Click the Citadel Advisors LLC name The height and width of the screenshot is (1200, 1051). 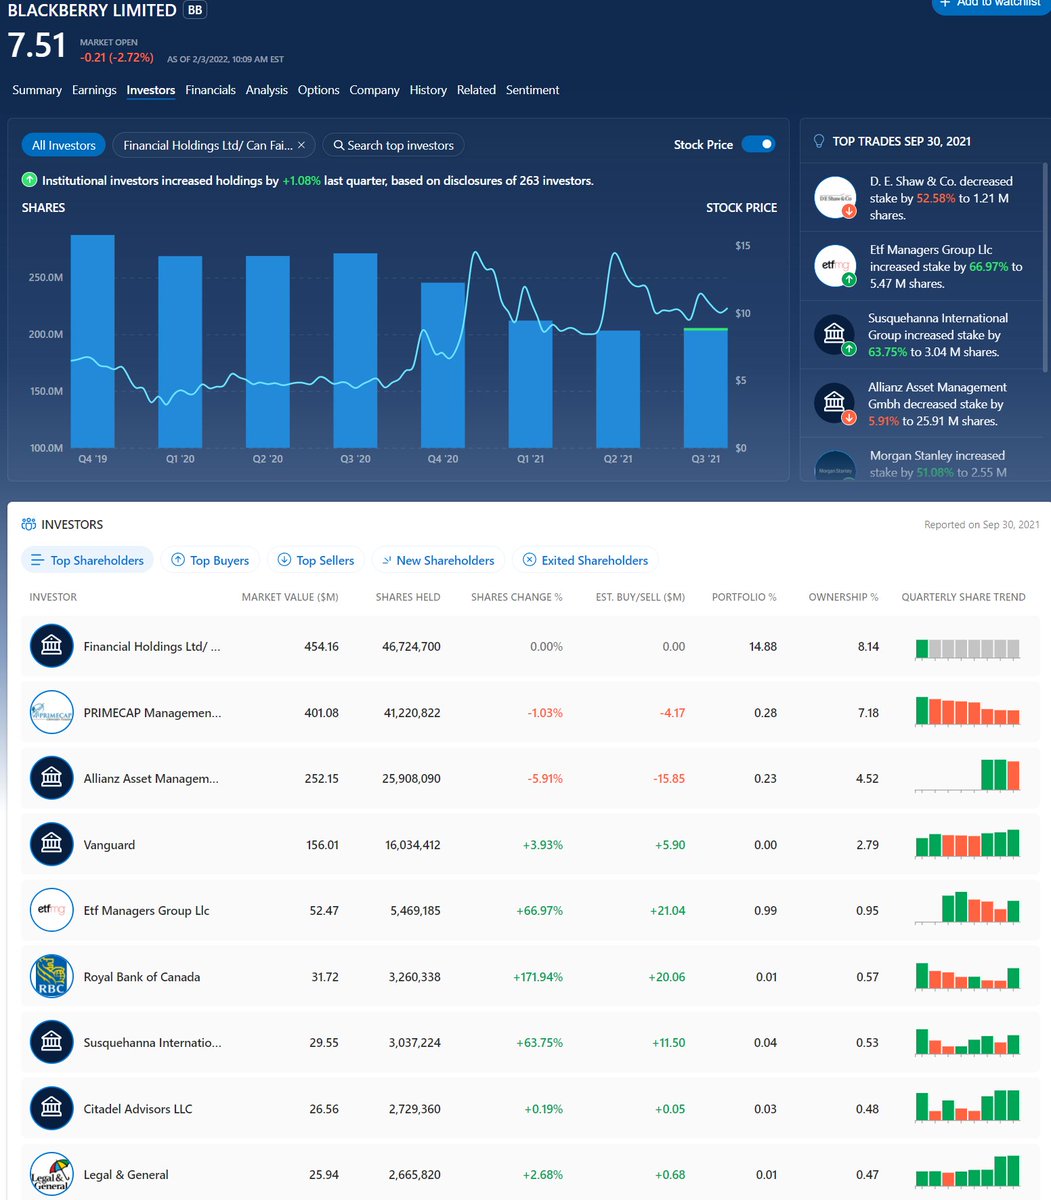[x=138, y=1109]
